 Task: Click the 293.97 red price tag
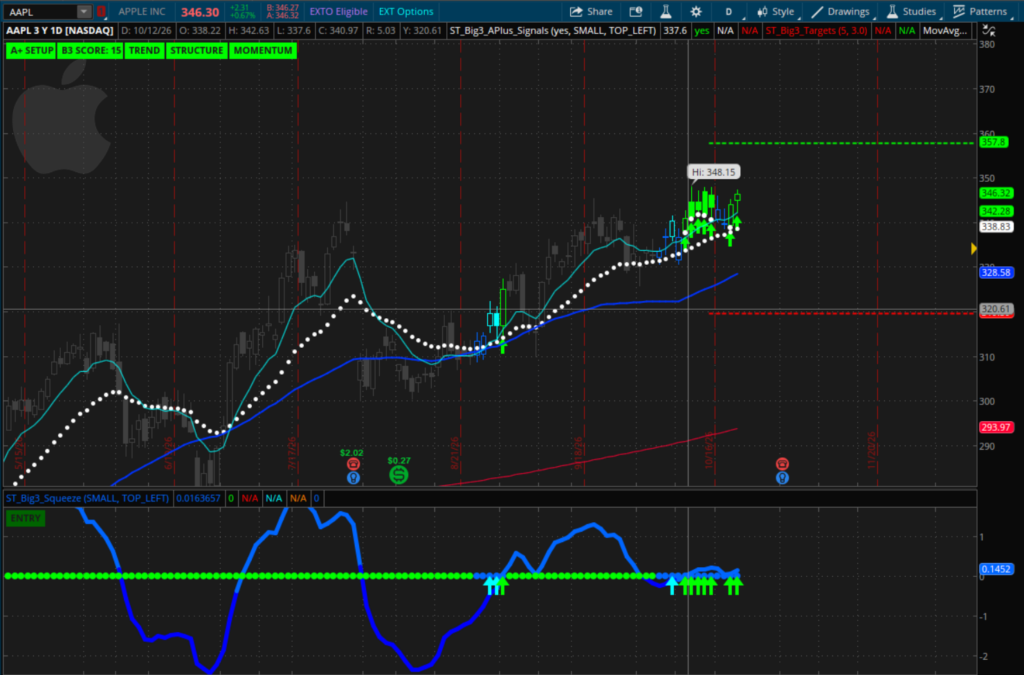pyautogui.click(x=996, y=428)
